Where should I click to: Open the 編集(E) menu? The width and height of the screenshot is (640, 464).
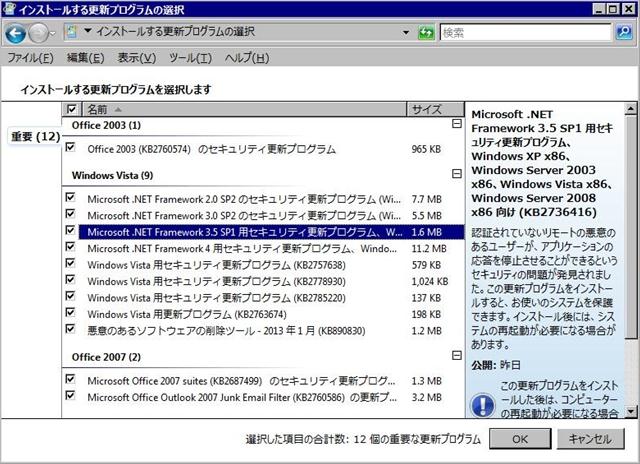point(85,58)
